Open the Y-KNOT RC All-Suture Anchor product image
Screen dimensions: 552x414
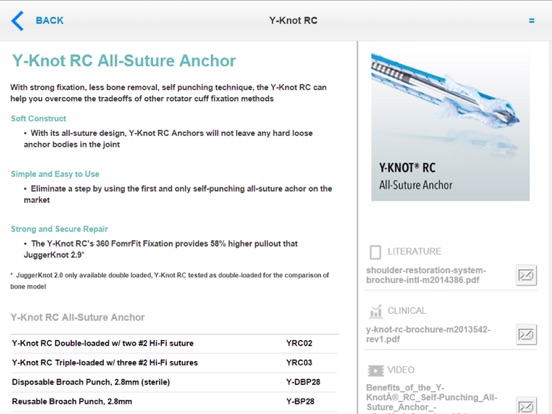(450, 126)
